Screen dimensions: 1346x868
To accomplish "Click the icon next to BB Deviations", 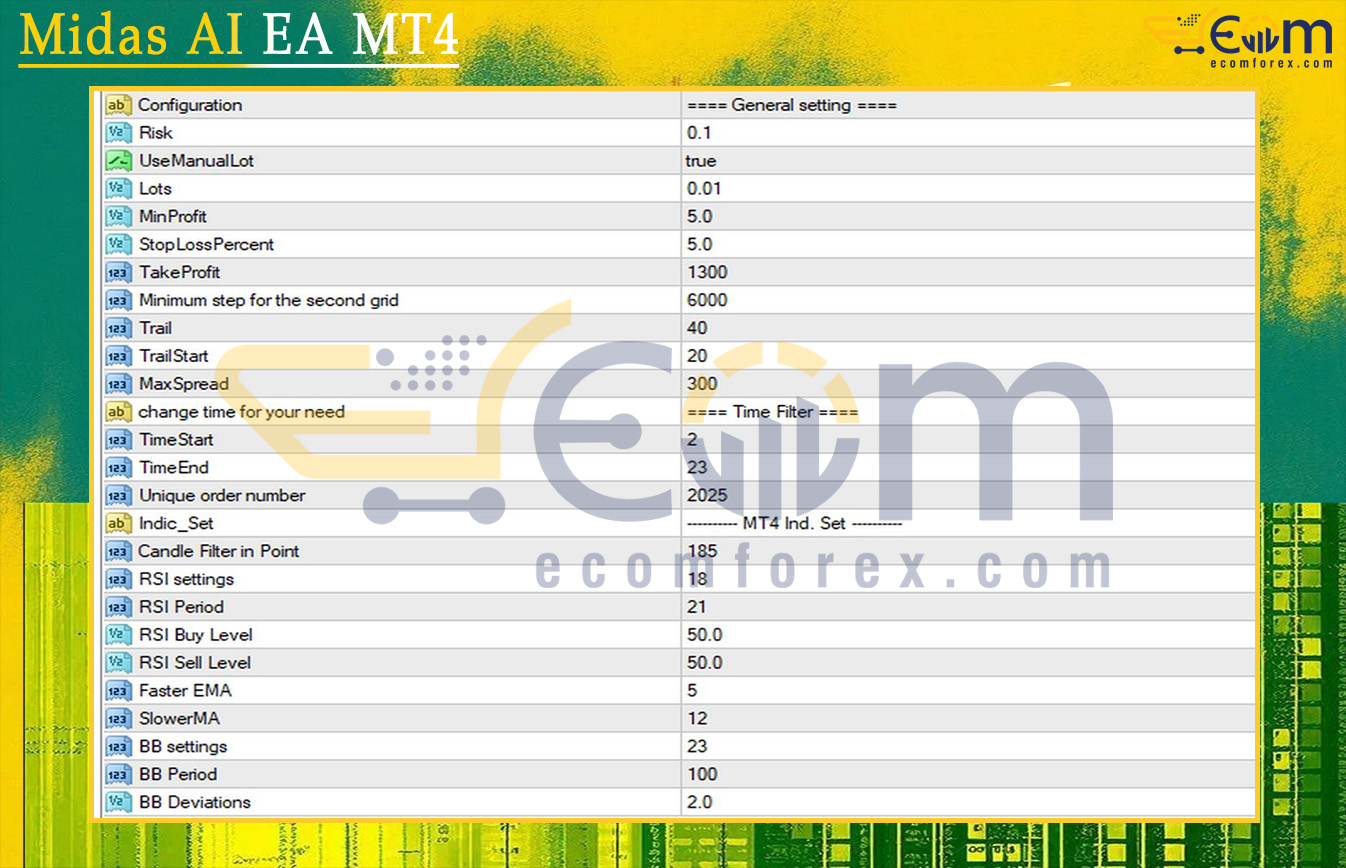I will tap(118, 802).
